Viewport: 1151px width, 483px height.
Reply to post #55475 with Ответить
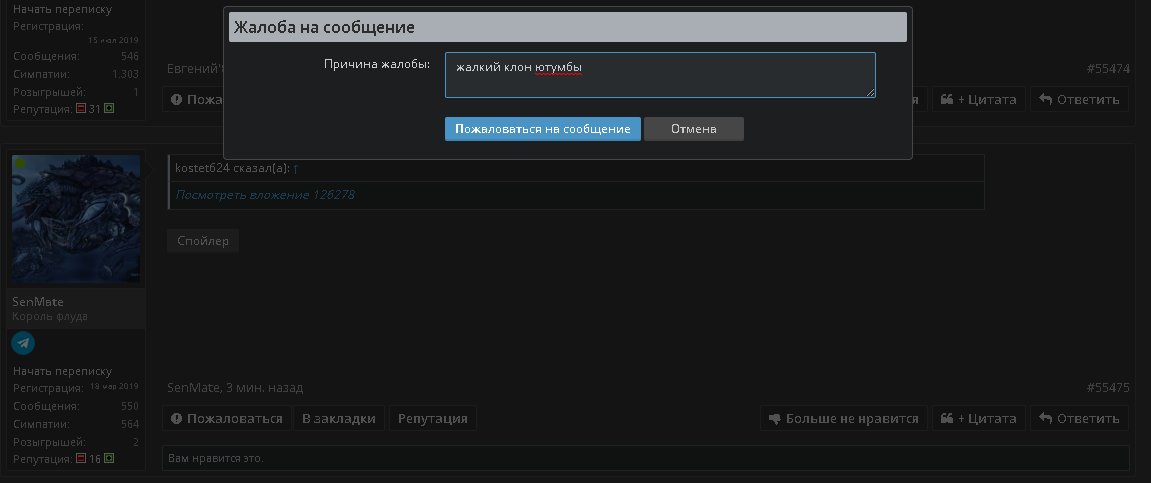pos(1079,418)
